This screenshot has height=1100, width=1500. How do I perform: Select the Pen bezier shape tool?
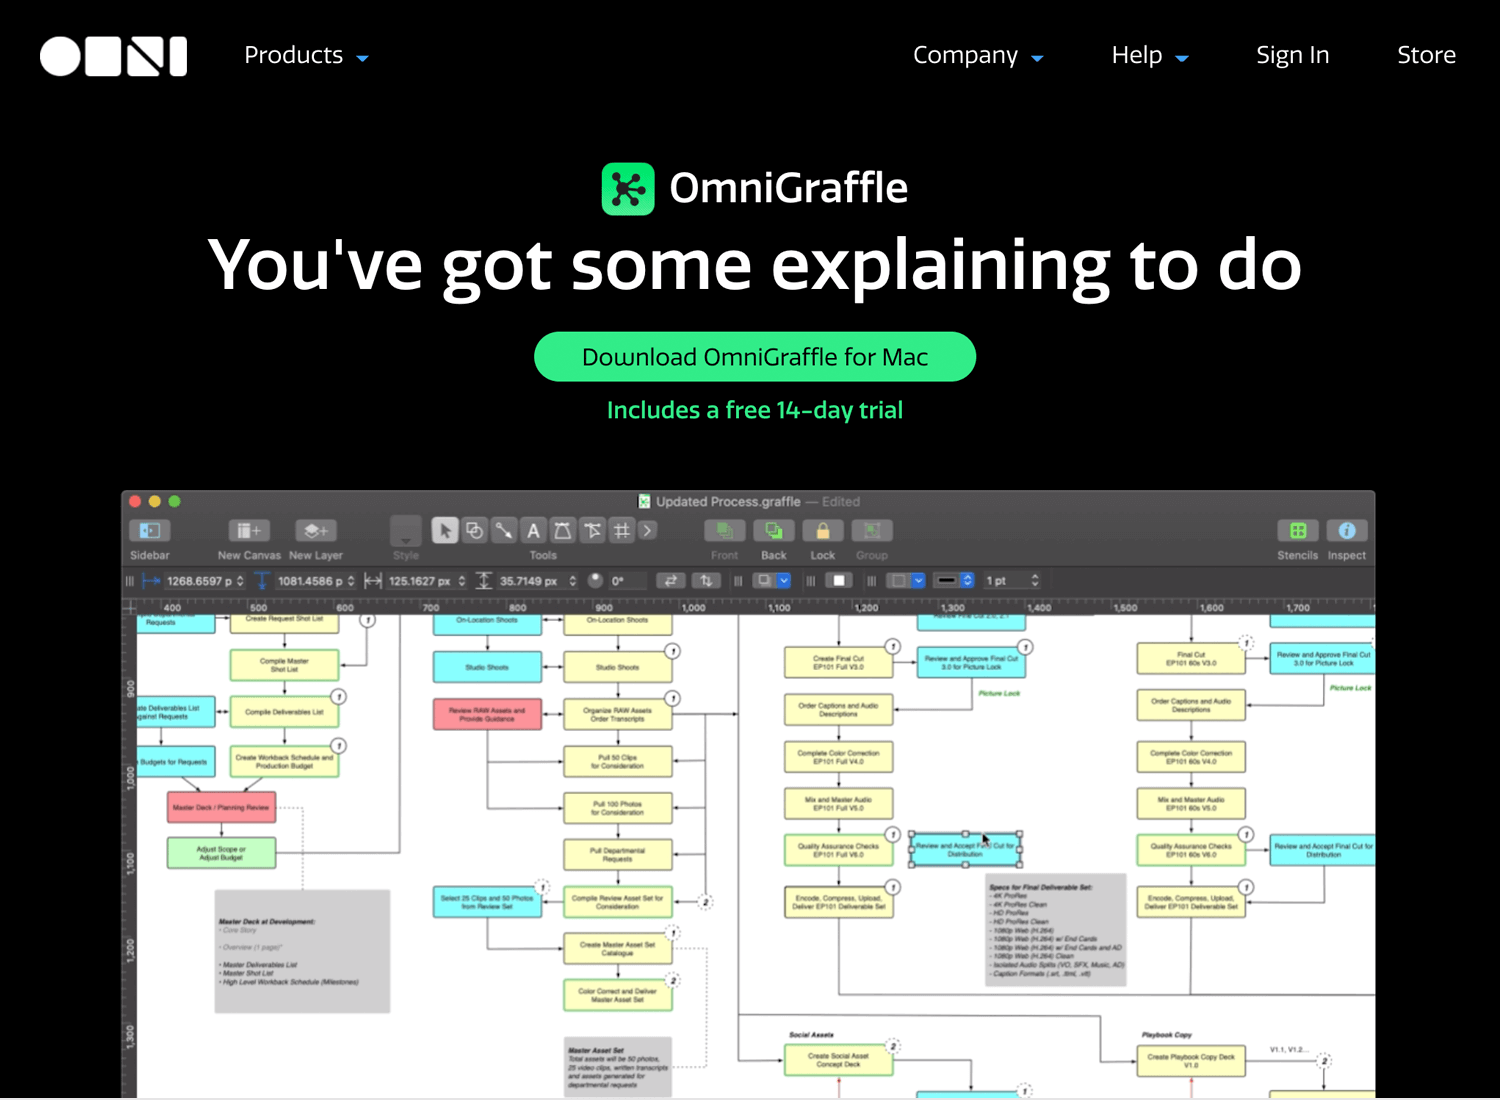click(x=563, y=531)
